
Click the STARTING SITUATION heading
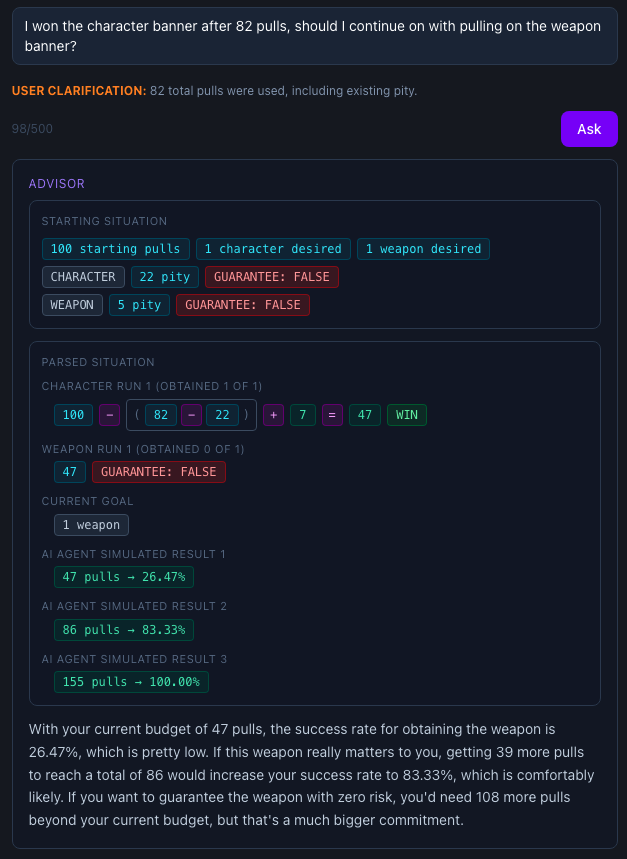pos(105,221)
